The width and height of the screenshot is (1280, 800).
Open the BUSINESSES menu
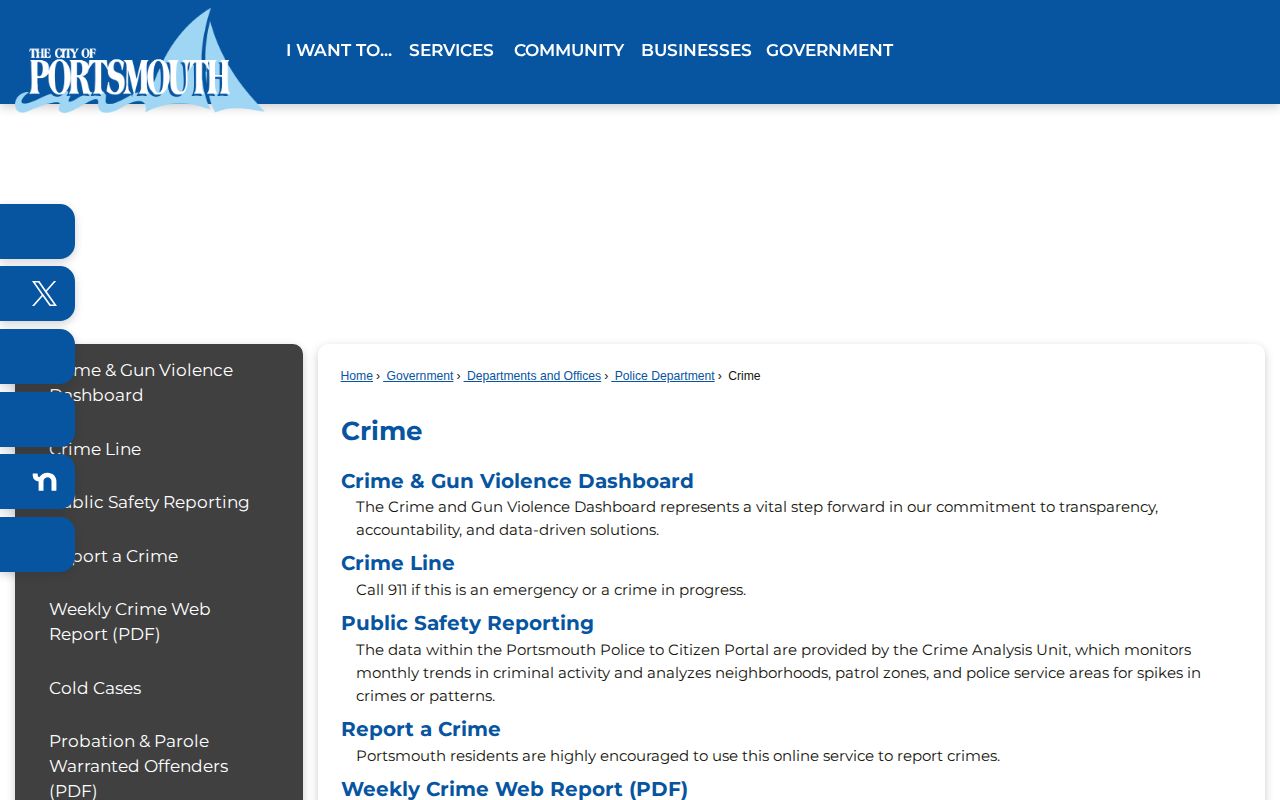coord(696,50)
